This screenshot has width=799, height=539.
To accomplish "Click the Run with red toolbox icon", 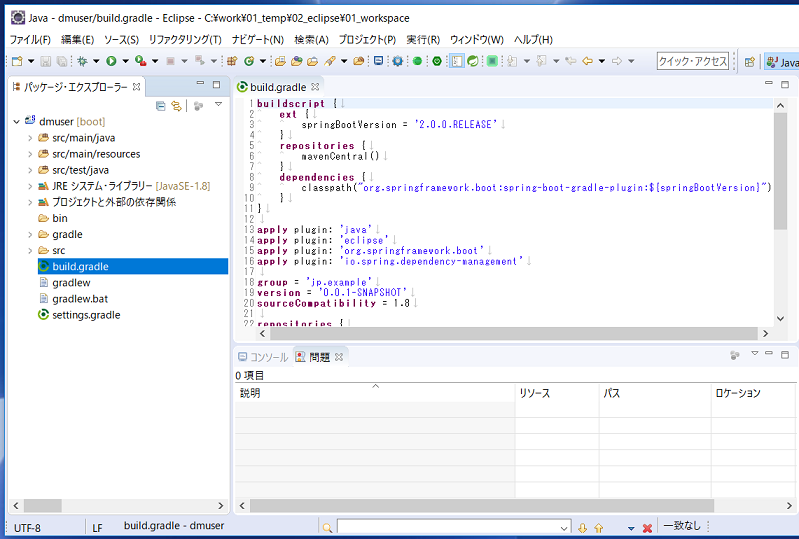I will coord(141,61).
